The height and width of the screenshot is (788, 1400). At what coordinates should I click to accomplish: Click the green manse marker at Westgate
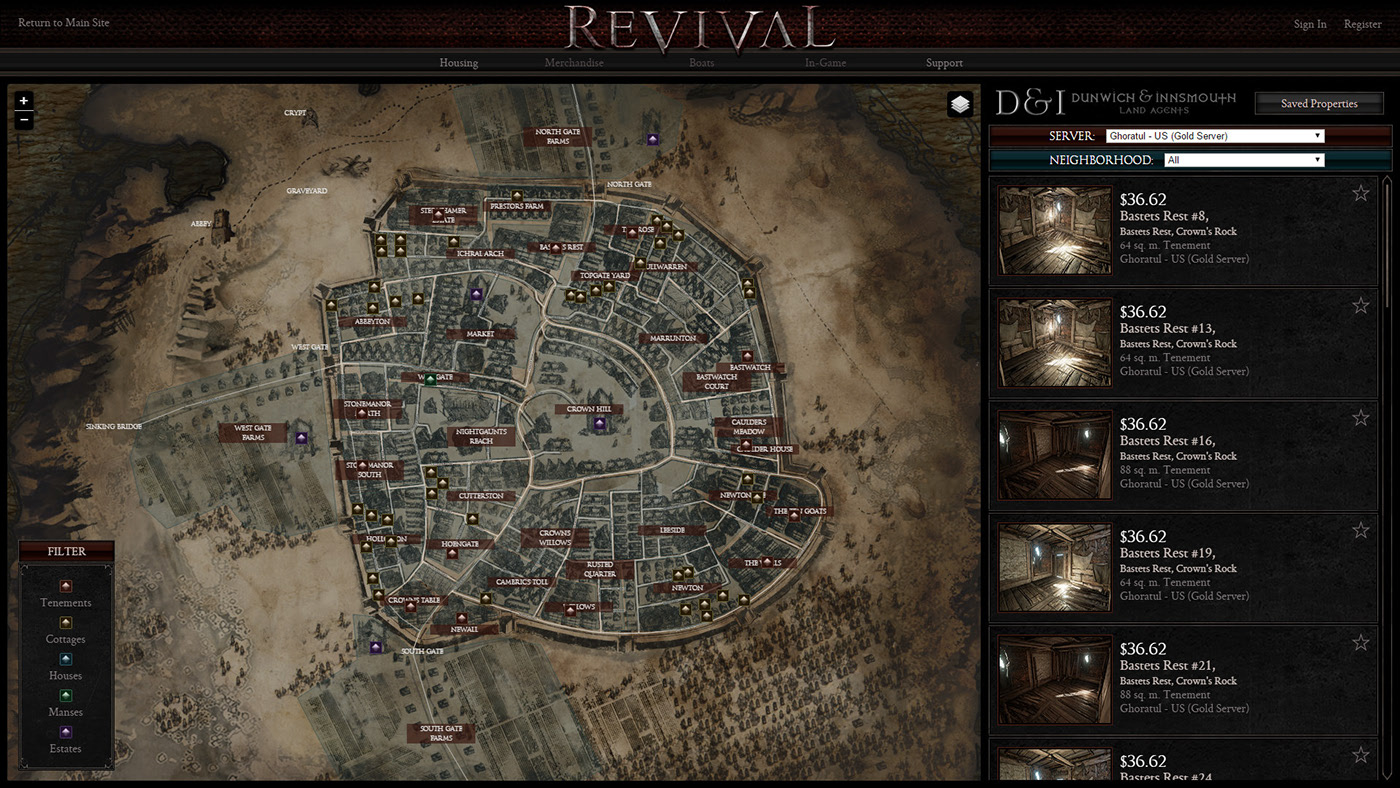click(x=431, y=379)
